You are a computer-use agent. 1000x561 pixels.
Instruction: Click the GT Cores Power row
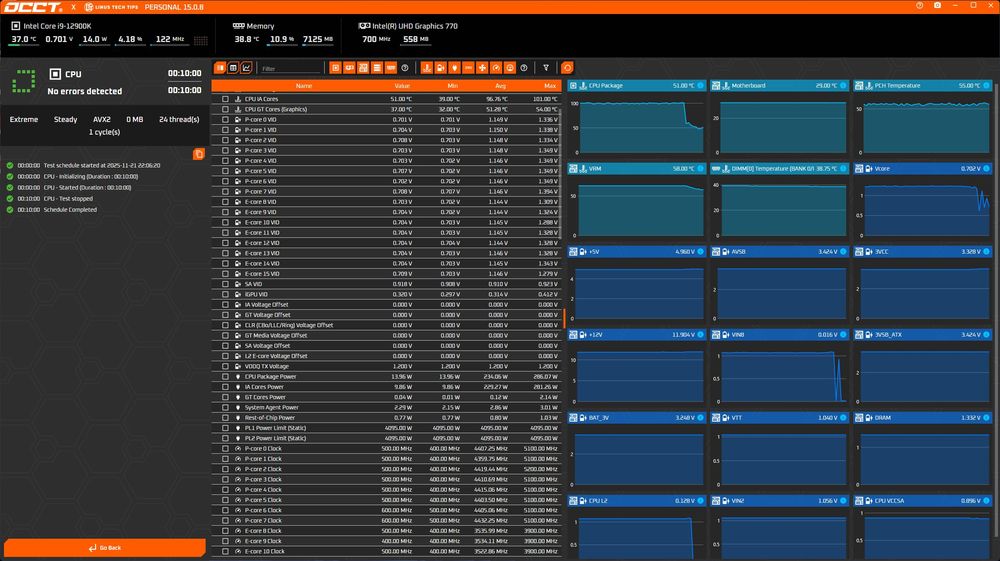pos(386,397)
